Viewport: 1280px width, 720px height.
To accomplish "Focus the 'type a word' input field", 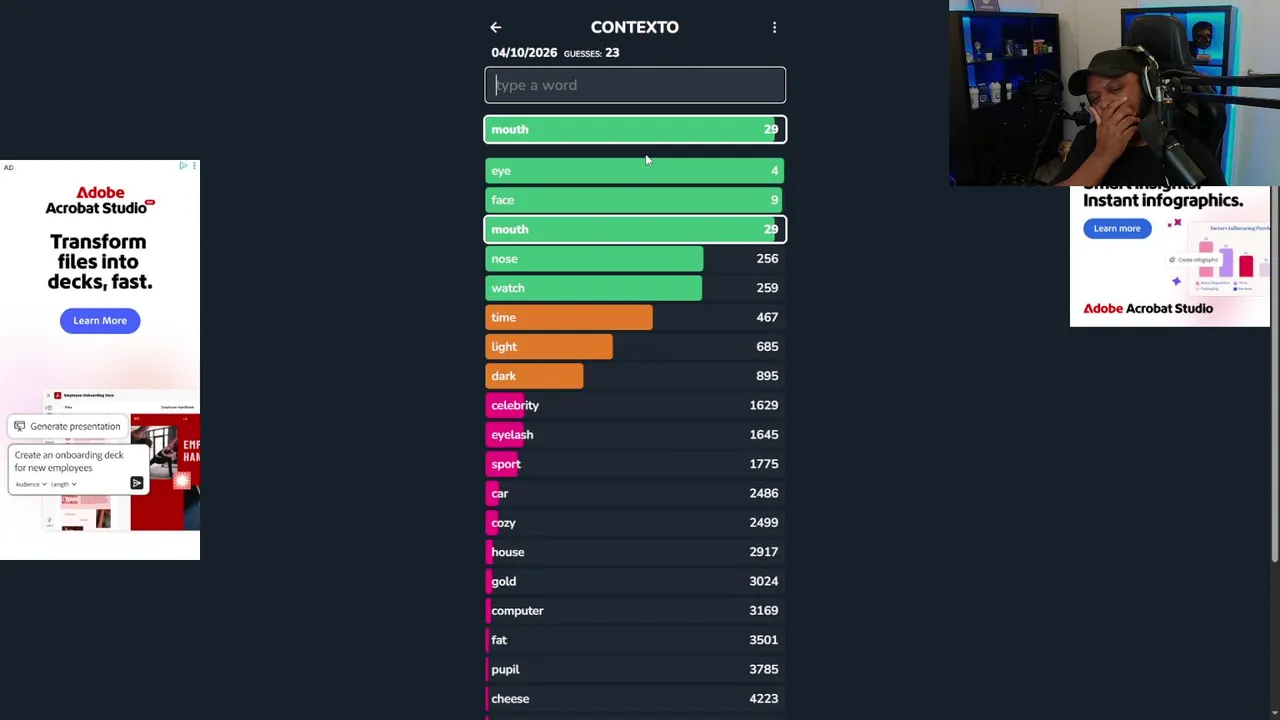I will (635, 85).
